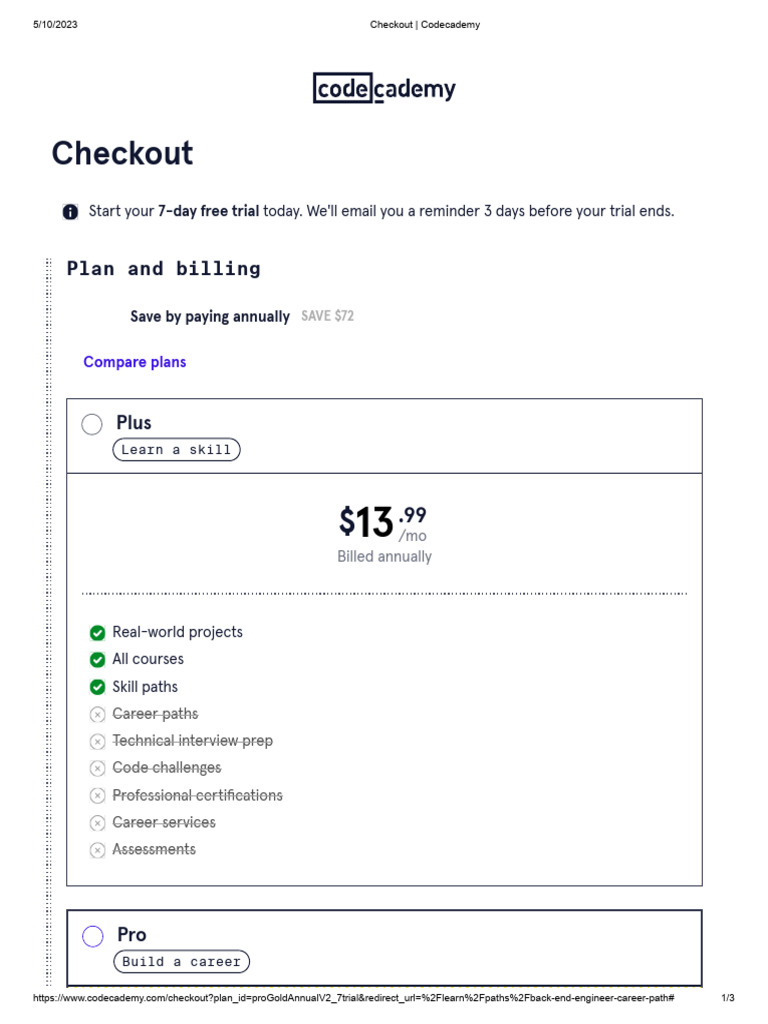Click the X icon beside Technical interview prep
The image size is (768, 1024).
click(x=97, y=741)
